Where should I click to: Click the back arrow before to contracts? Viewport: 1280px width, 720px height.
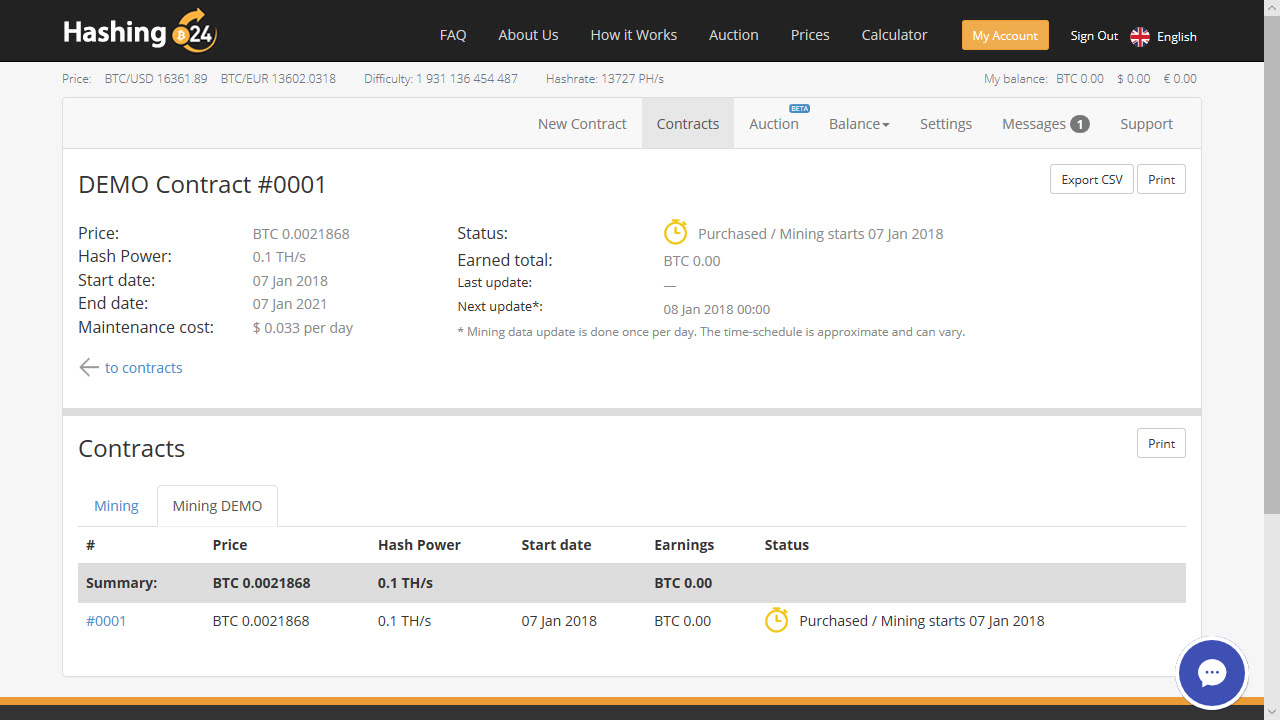click(x=89, y=367)
